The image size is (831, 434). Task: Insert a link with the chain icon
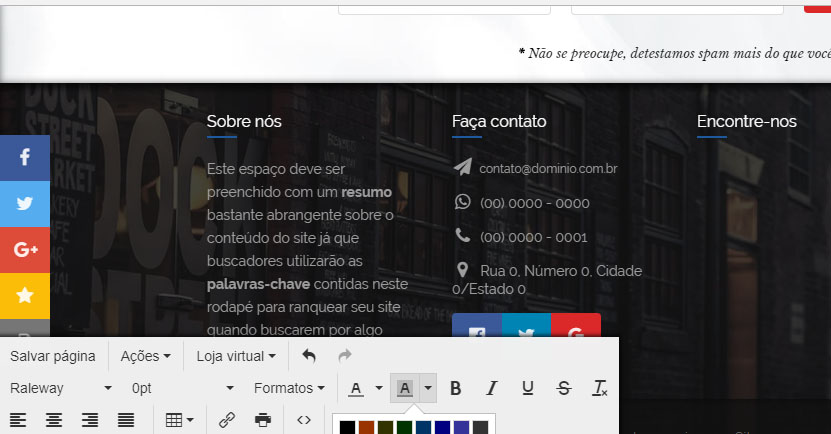click(x=227, y=420)
